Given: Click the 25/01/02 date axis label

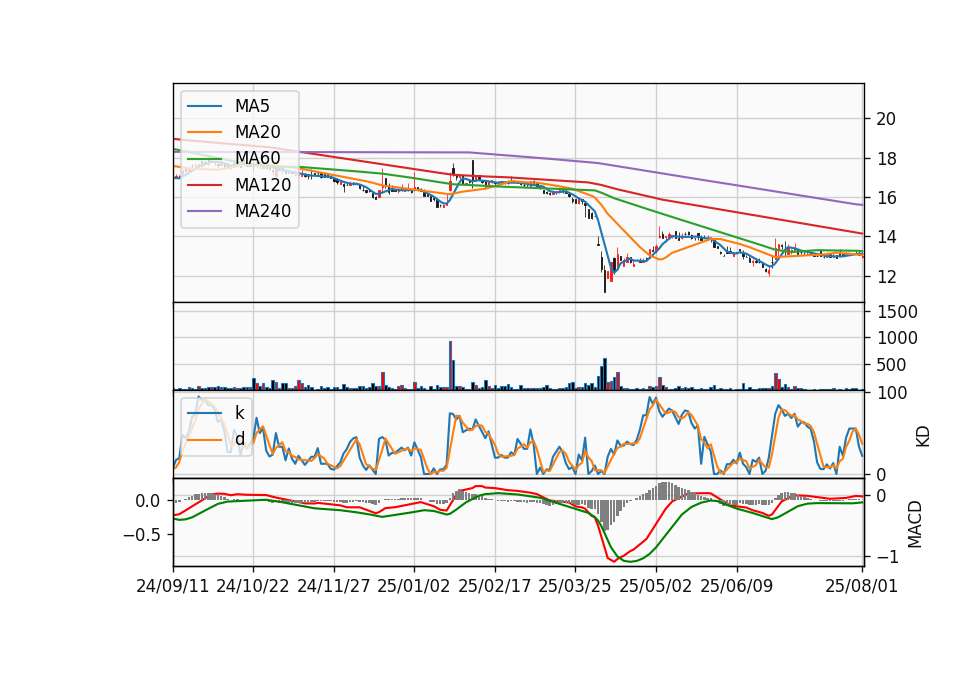Looking at the screenshot, I should (x=414, y=586).
